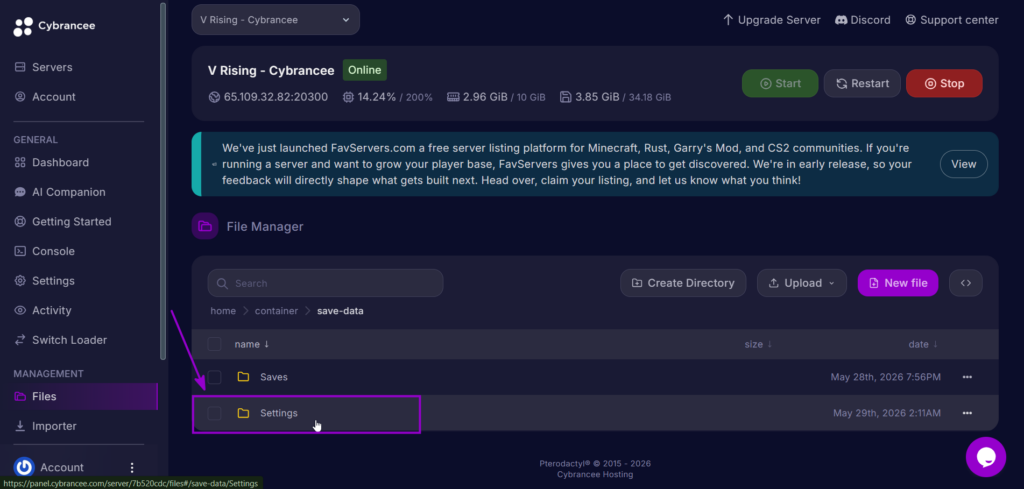
Task: Open the Settings row three-dot menu
Action: pyautogui.click(x=967, y=413)
